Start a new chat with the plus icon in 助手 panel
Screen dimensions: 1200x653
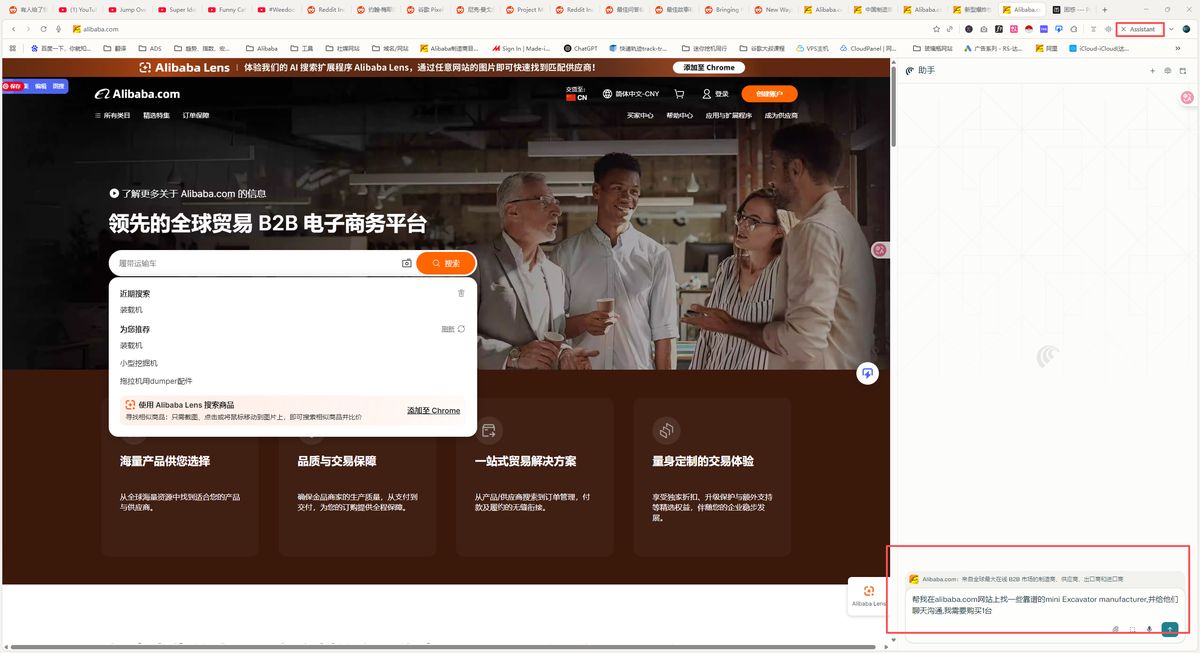pos(1152,70)
